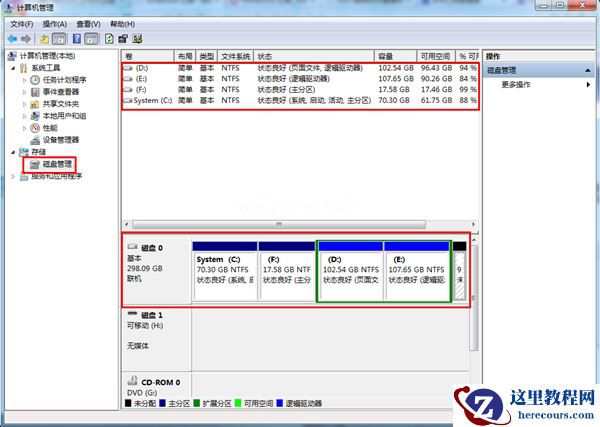Select 计算机管理(本地) root node
The image size is (600, 427).
point(47,56)
